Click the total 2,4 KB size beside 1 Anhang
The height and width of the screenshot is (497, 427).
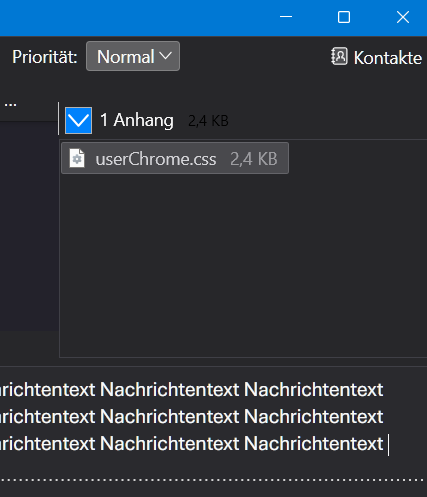(x=208, y=121)
